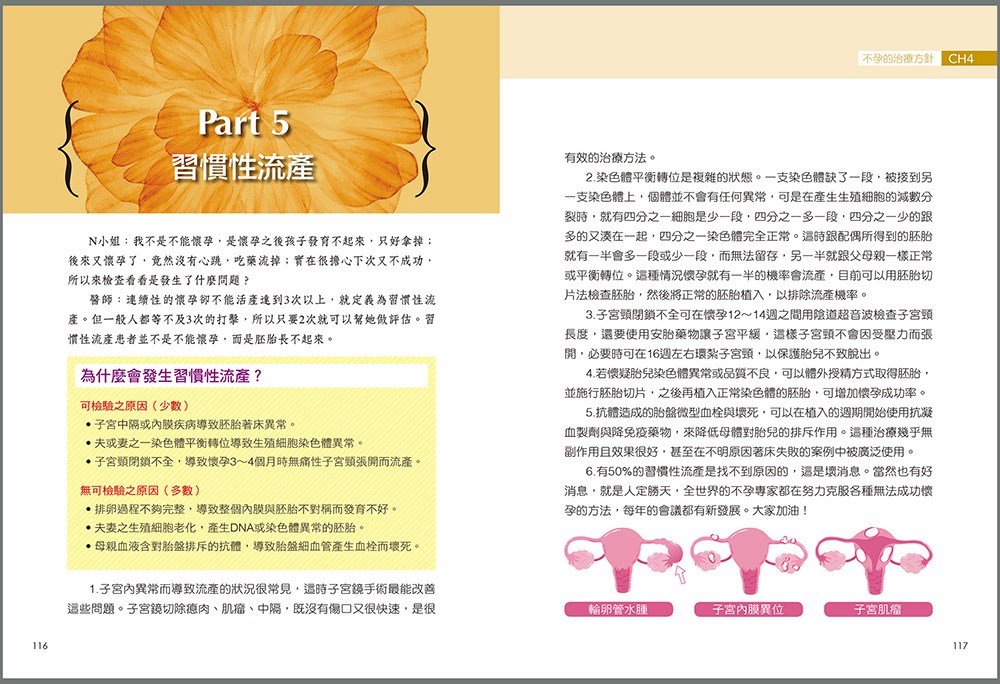The width and height of the screenshot is (1000, 684).
Task: Click the 輸卵管水腫 uterus illustration
Action: (x=622, y=559)
